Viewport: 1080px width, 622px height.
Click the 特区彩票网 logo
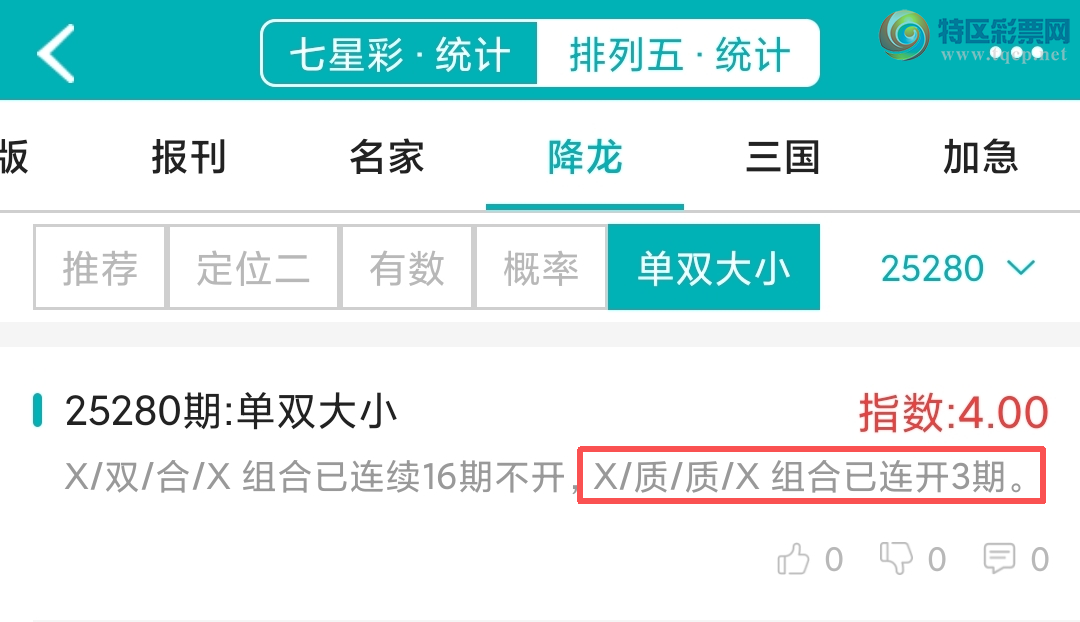click(x=975, y=37)
